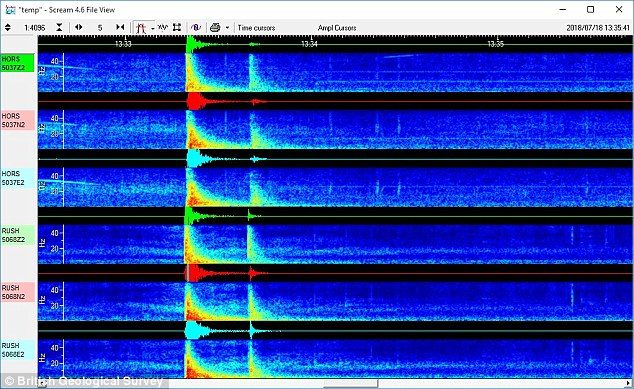Image resolution: width=634 pixels, height=389 pixels.
Task: Select the HORS 5037Z2 stream label
Action: coord(17,63)
